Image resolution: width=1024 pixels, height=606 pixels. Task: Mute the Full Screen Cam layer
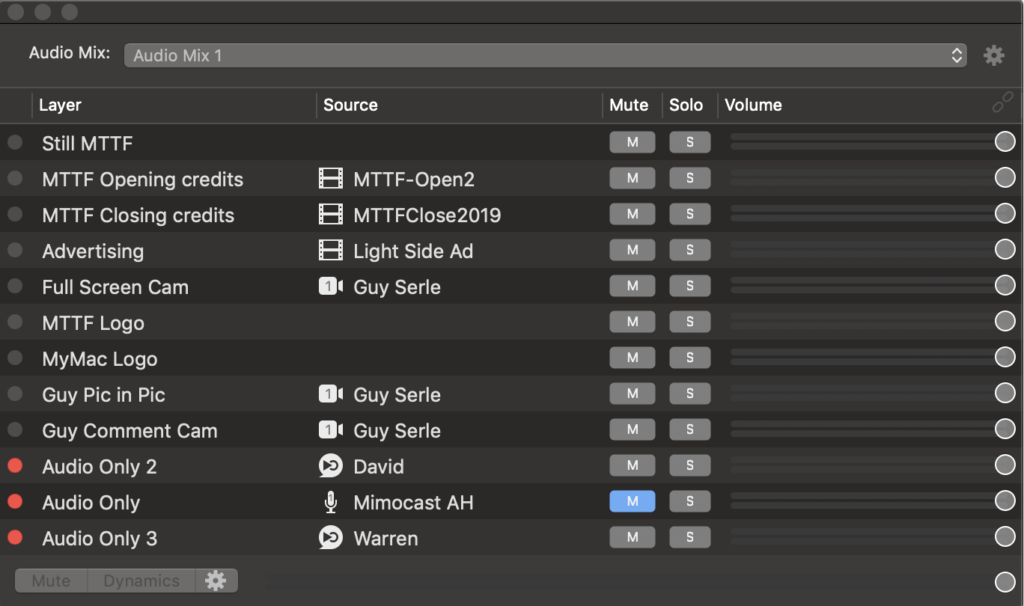point(632,286)
